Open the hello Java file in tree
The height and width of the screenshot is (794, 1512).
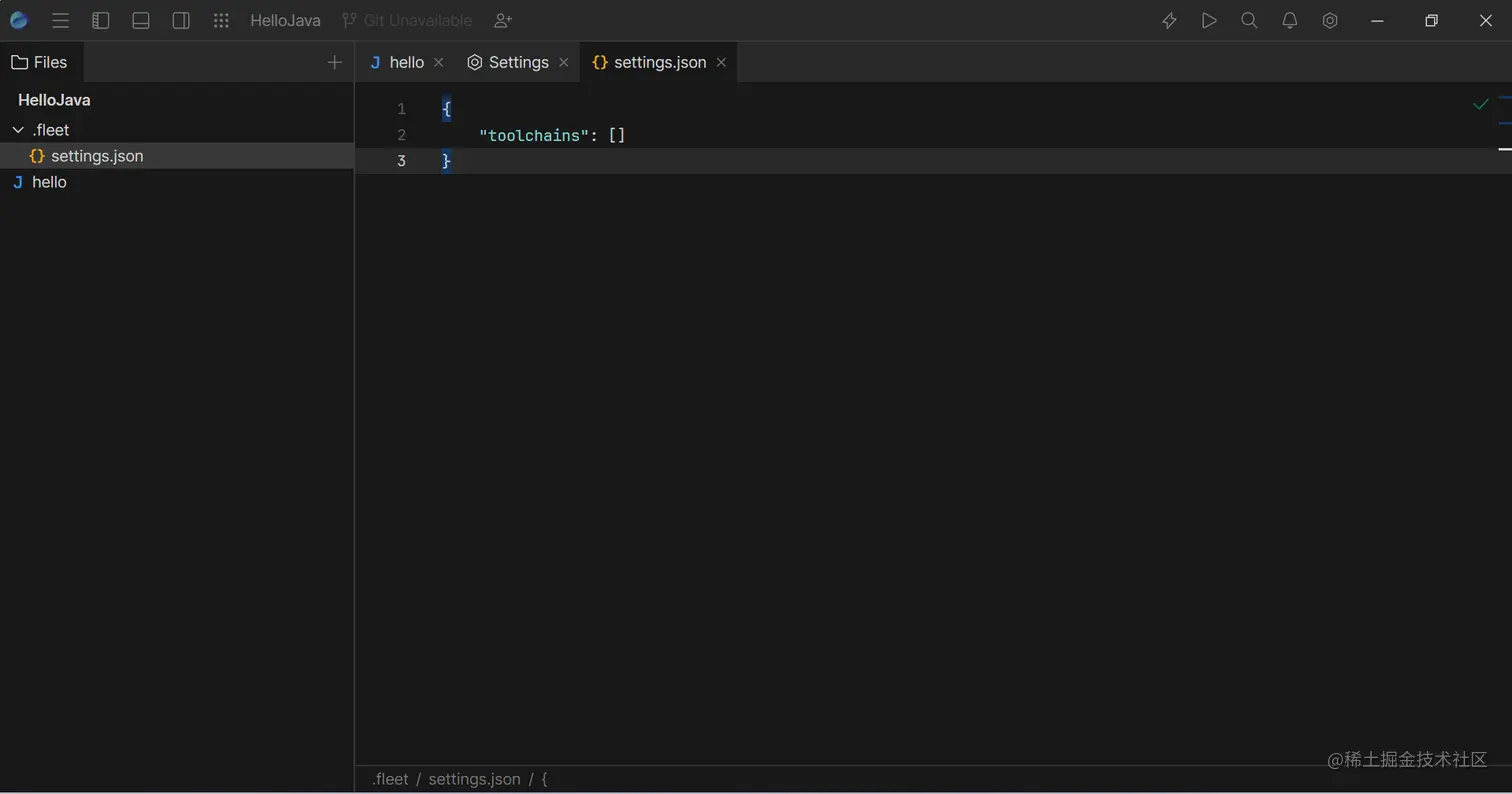177,182
